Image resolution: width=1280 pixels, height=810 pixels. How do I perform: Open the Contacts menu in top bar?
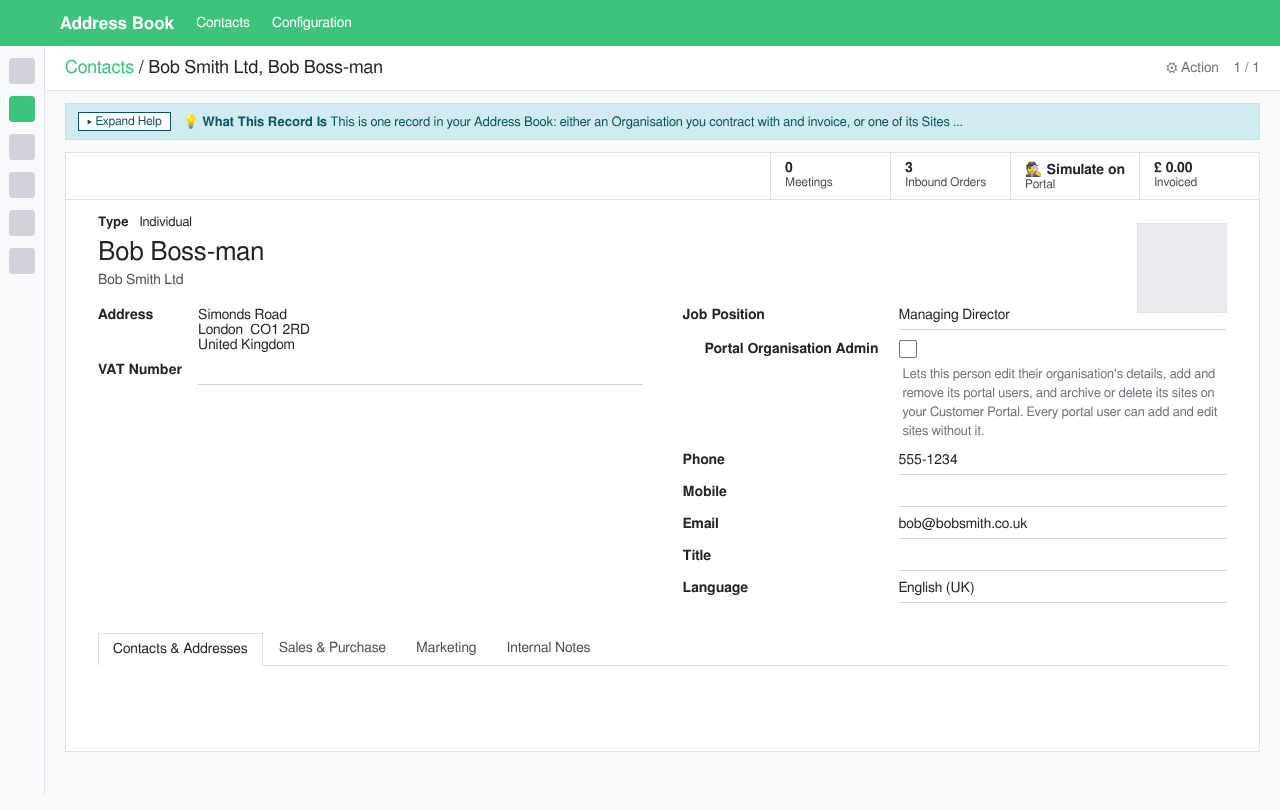(223, 22)
